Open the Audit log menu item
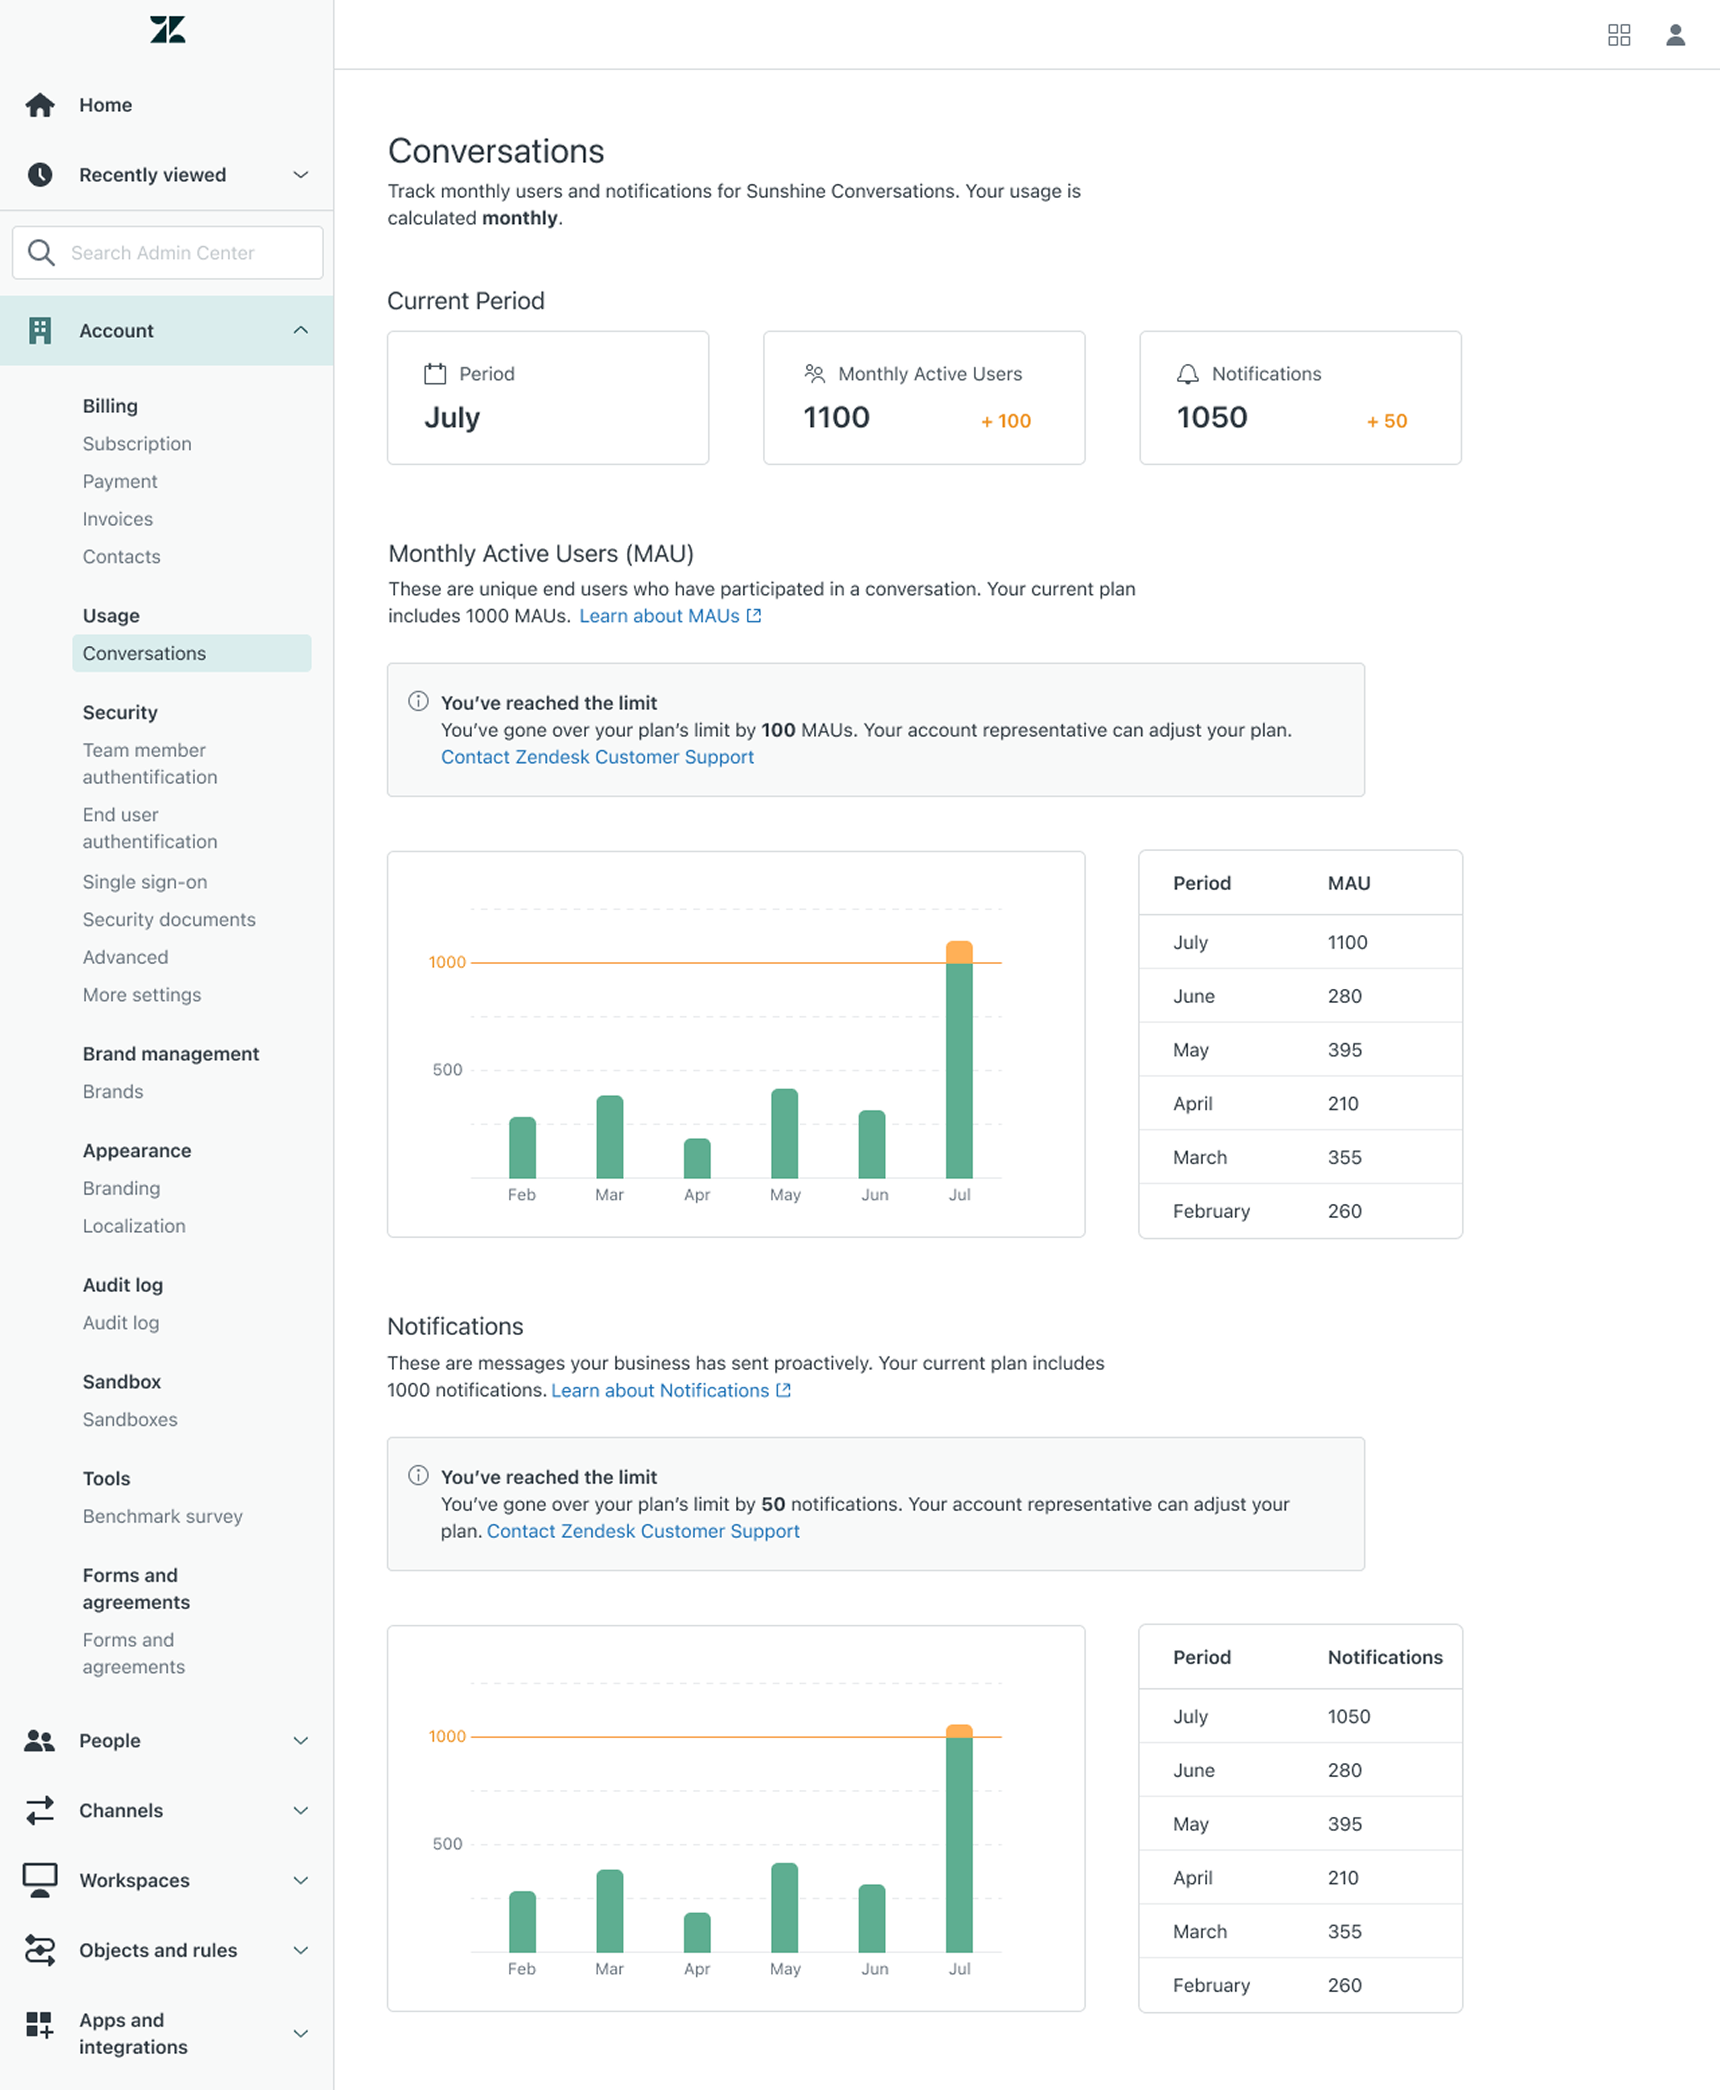The height and width of the screenshot is (2090, 1720). [x=121, y=1323]
